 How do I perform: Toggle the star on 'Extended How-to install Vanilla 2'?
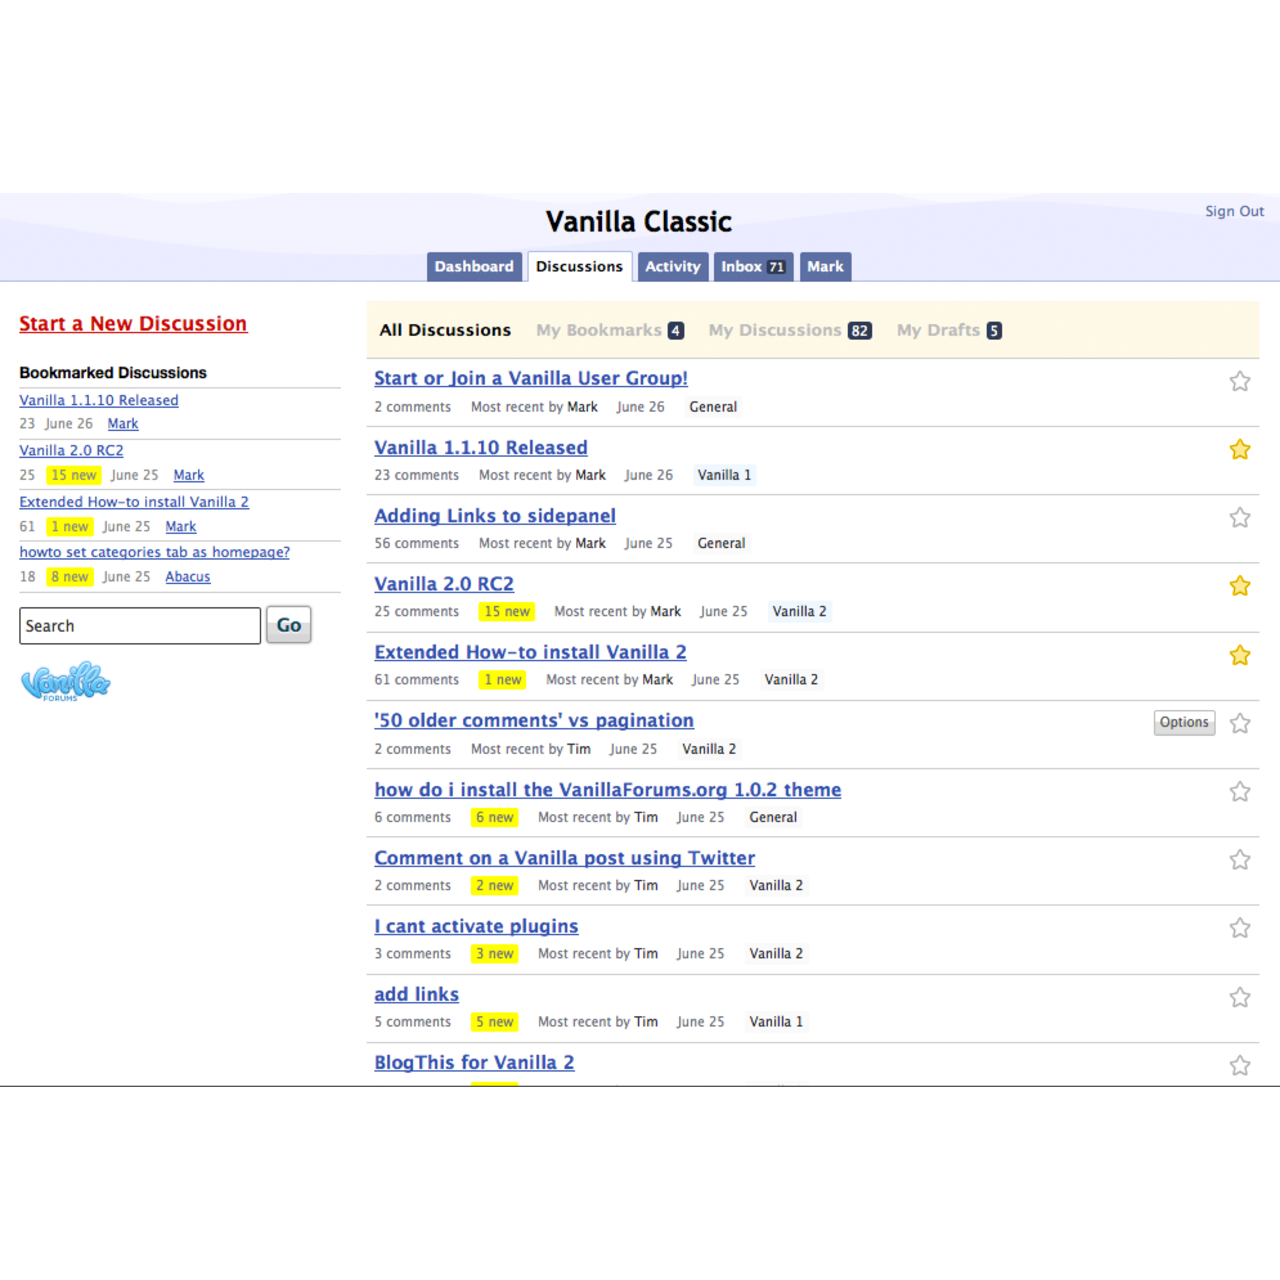click(x=1240, y=654)
